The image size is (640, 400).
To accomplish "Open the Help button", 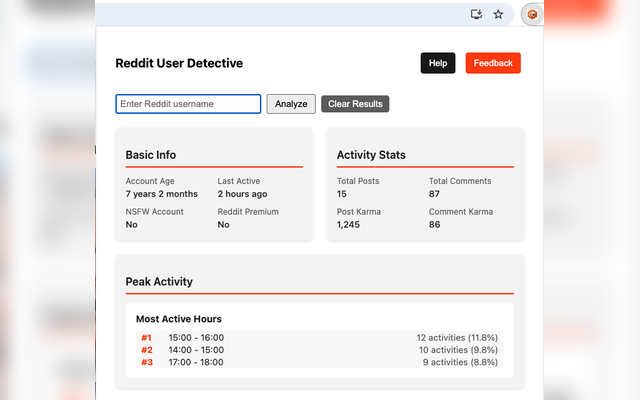I will tap(438, 63).
